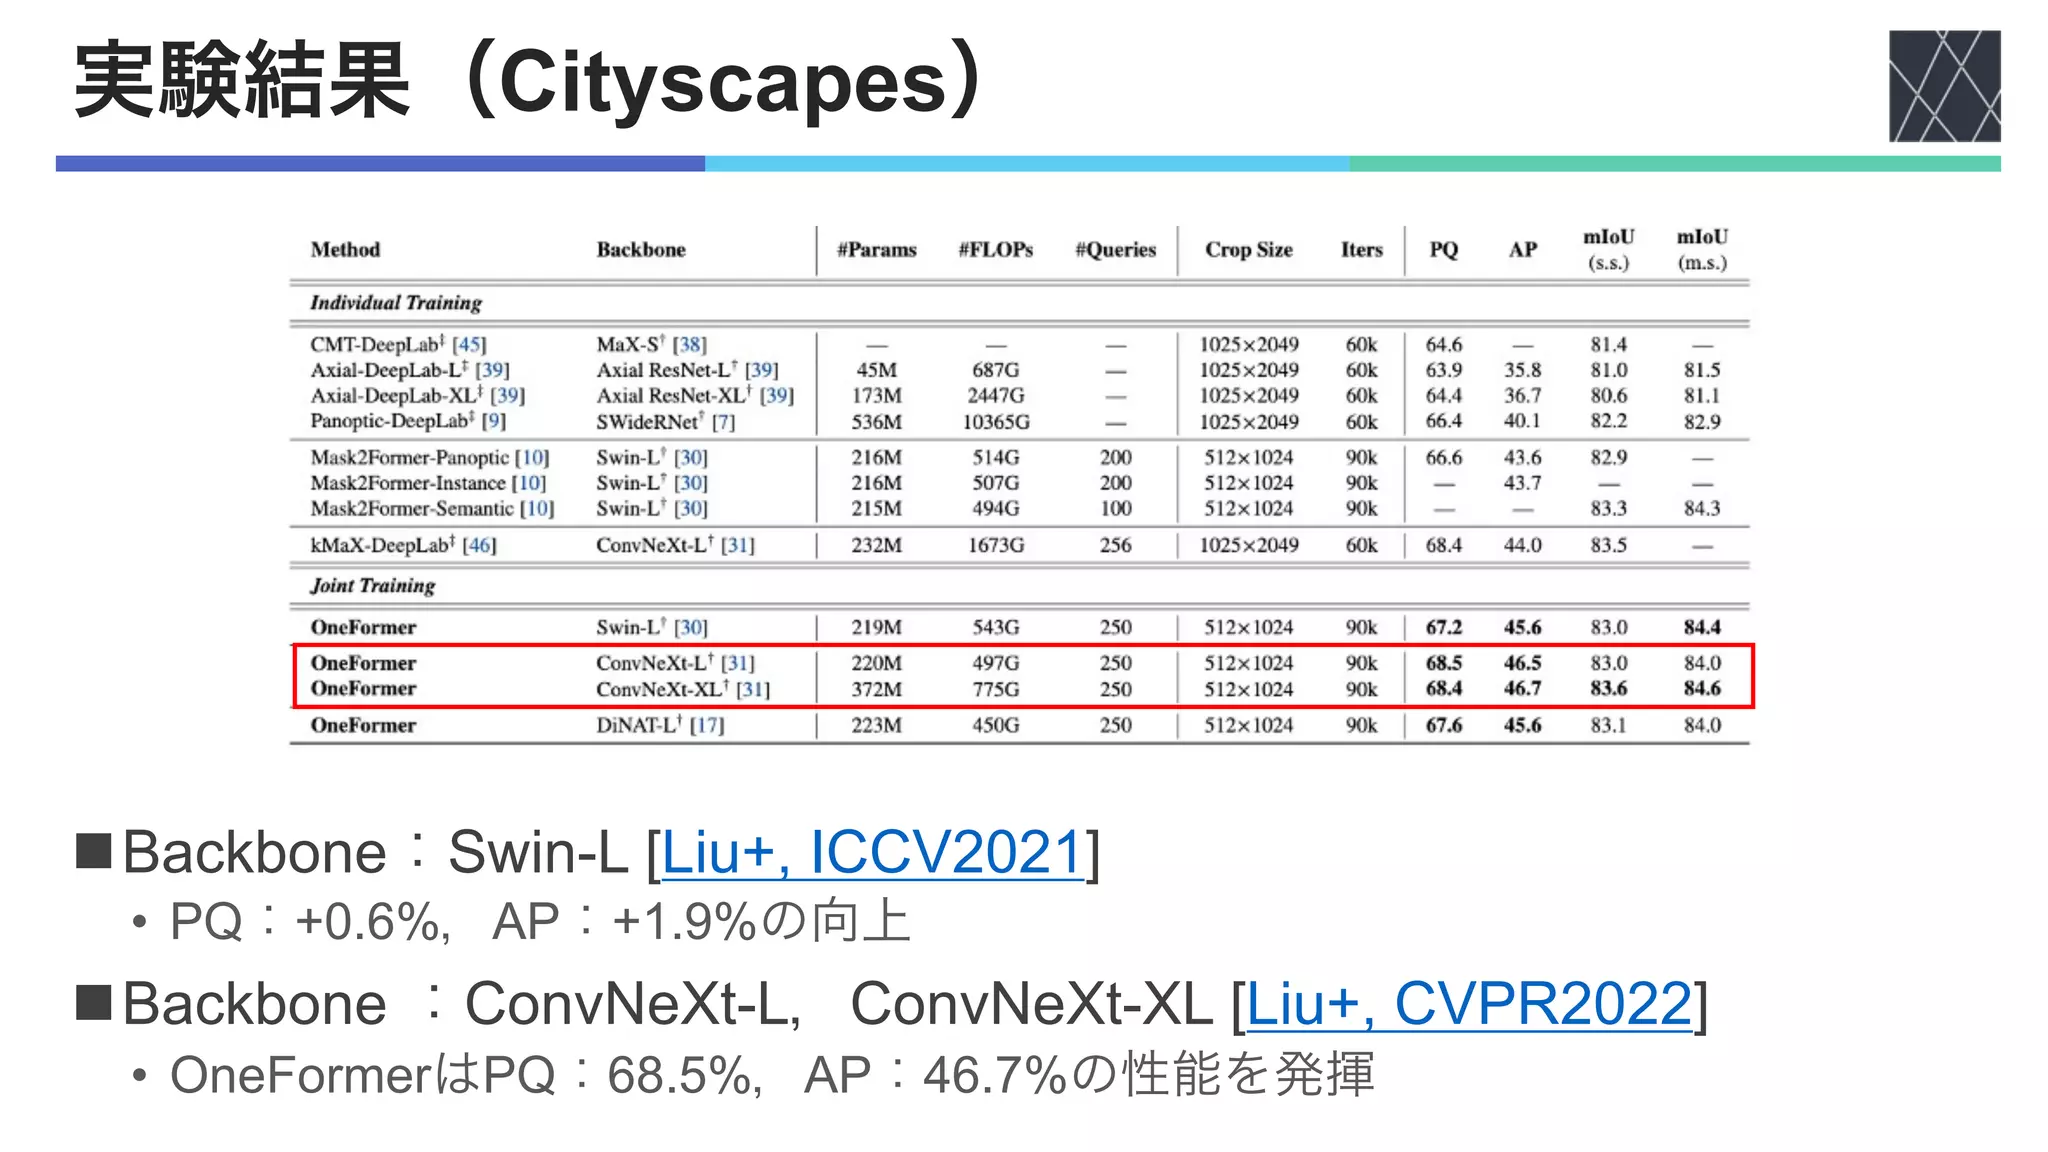Click the Mask2Former-Instance [10] method cell
Screen dimensions: 2048x1152
point(428,483)
